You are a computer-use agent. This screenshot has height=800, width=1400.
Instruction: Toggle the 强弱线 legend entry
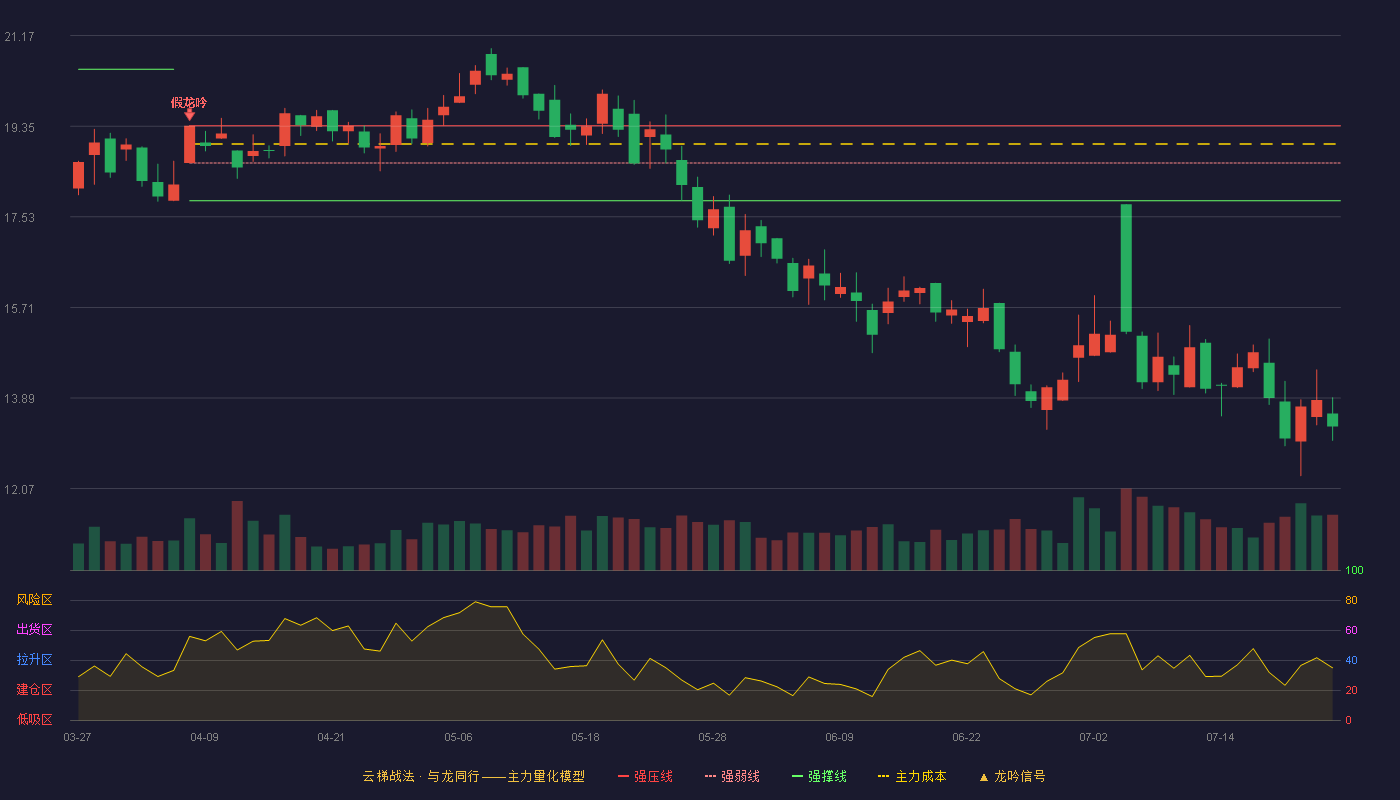coord(732,776)
